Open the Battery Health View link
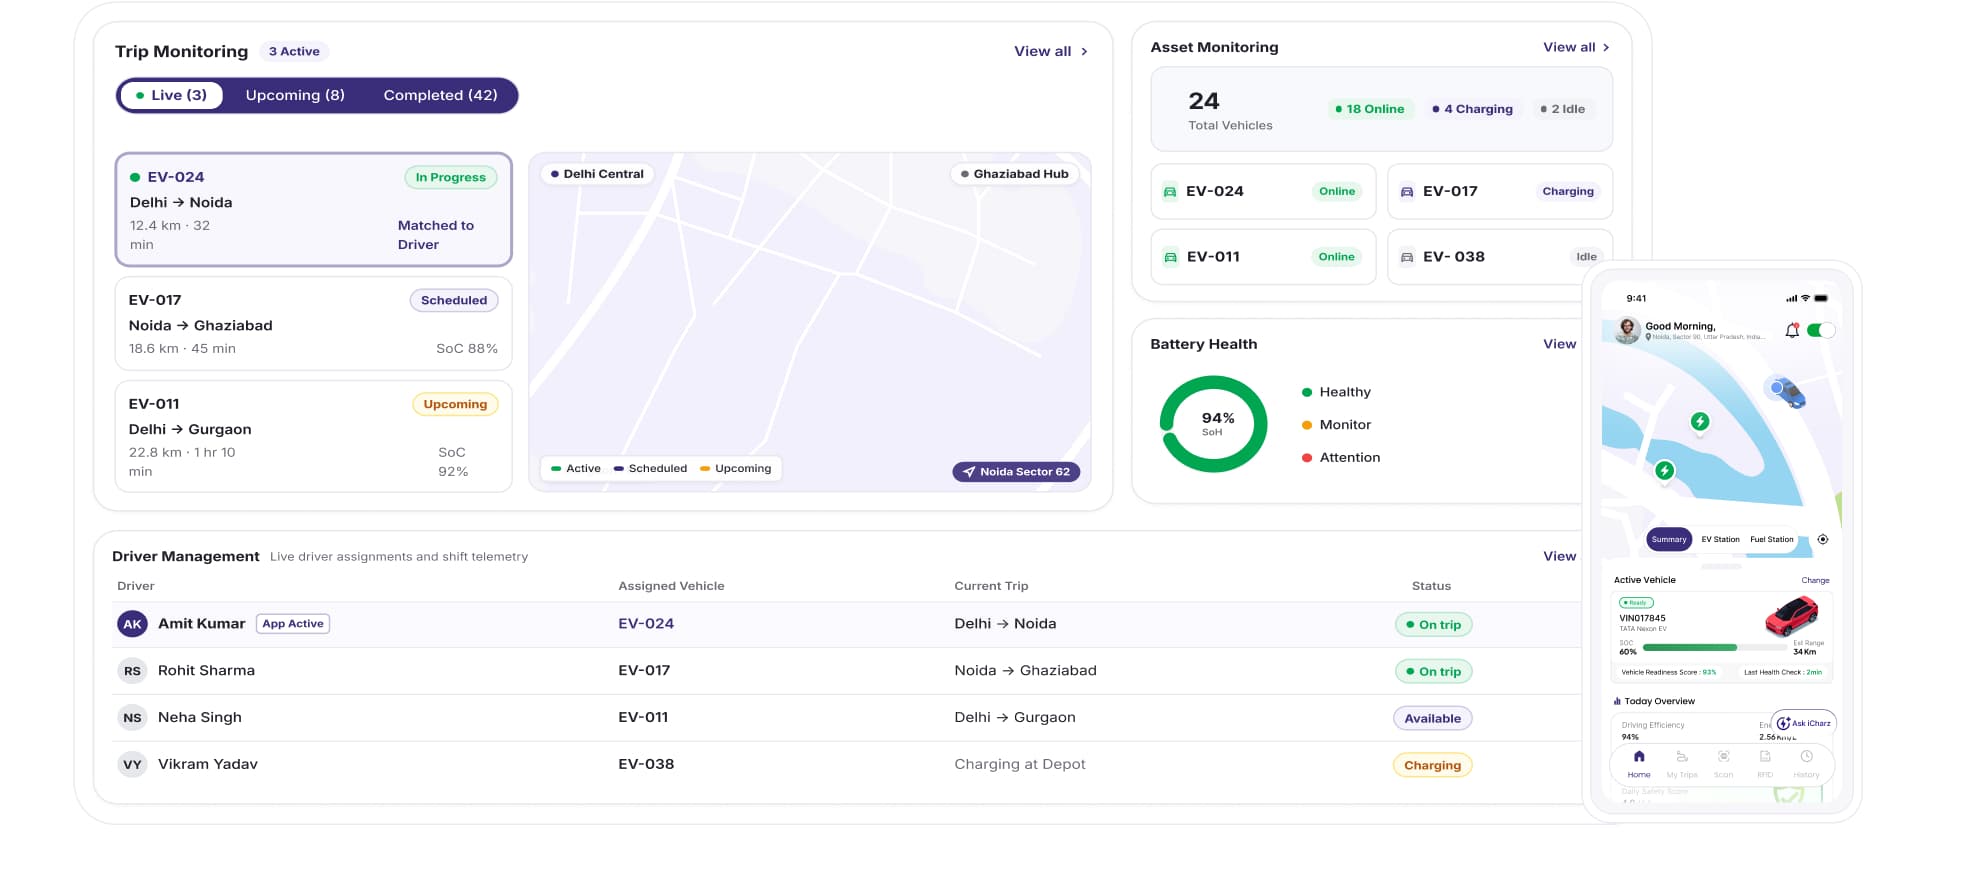 click(1559, 344)
